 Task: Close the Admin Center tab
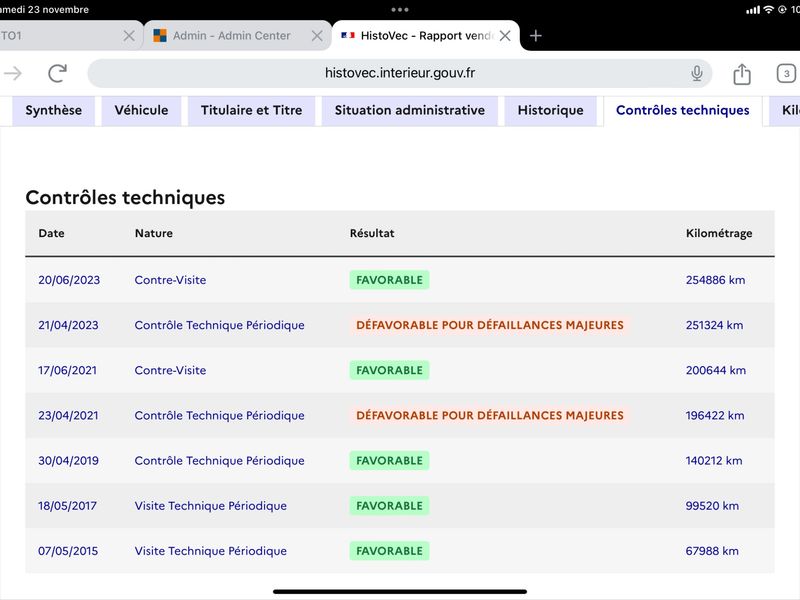coord(317,36)
